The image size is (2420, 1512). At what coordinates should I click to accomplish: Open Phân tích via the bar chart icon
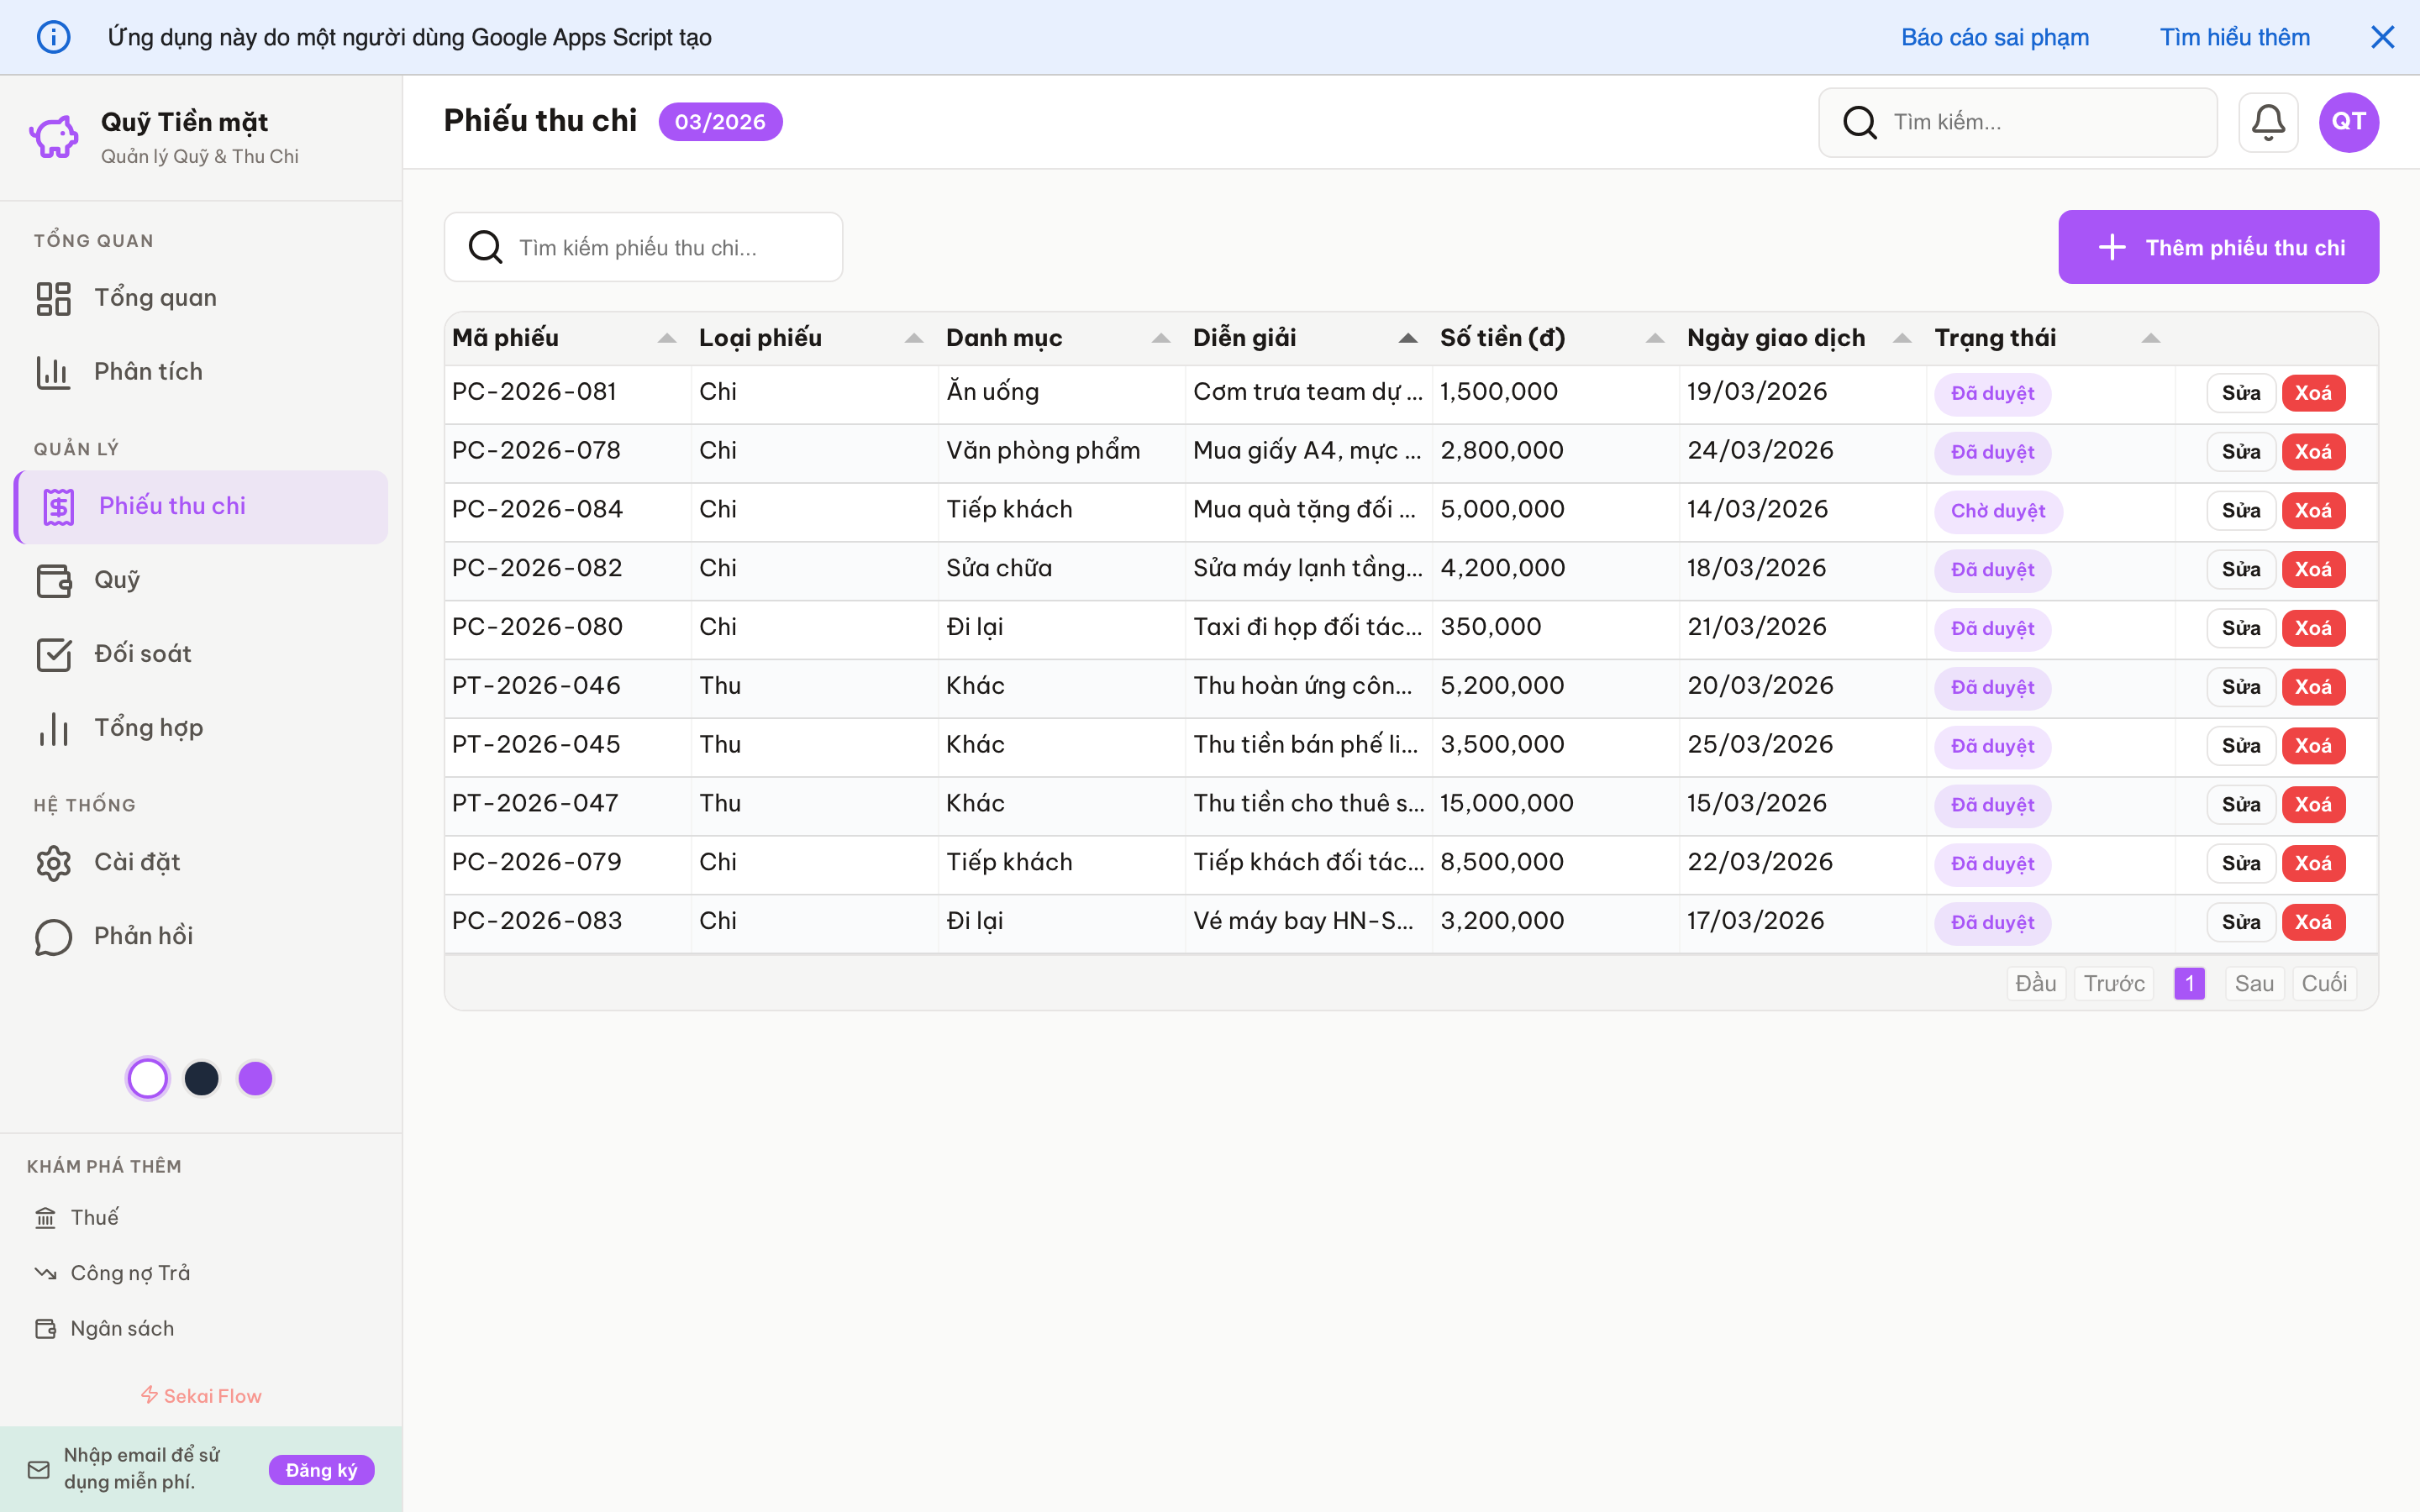(53, 371)
